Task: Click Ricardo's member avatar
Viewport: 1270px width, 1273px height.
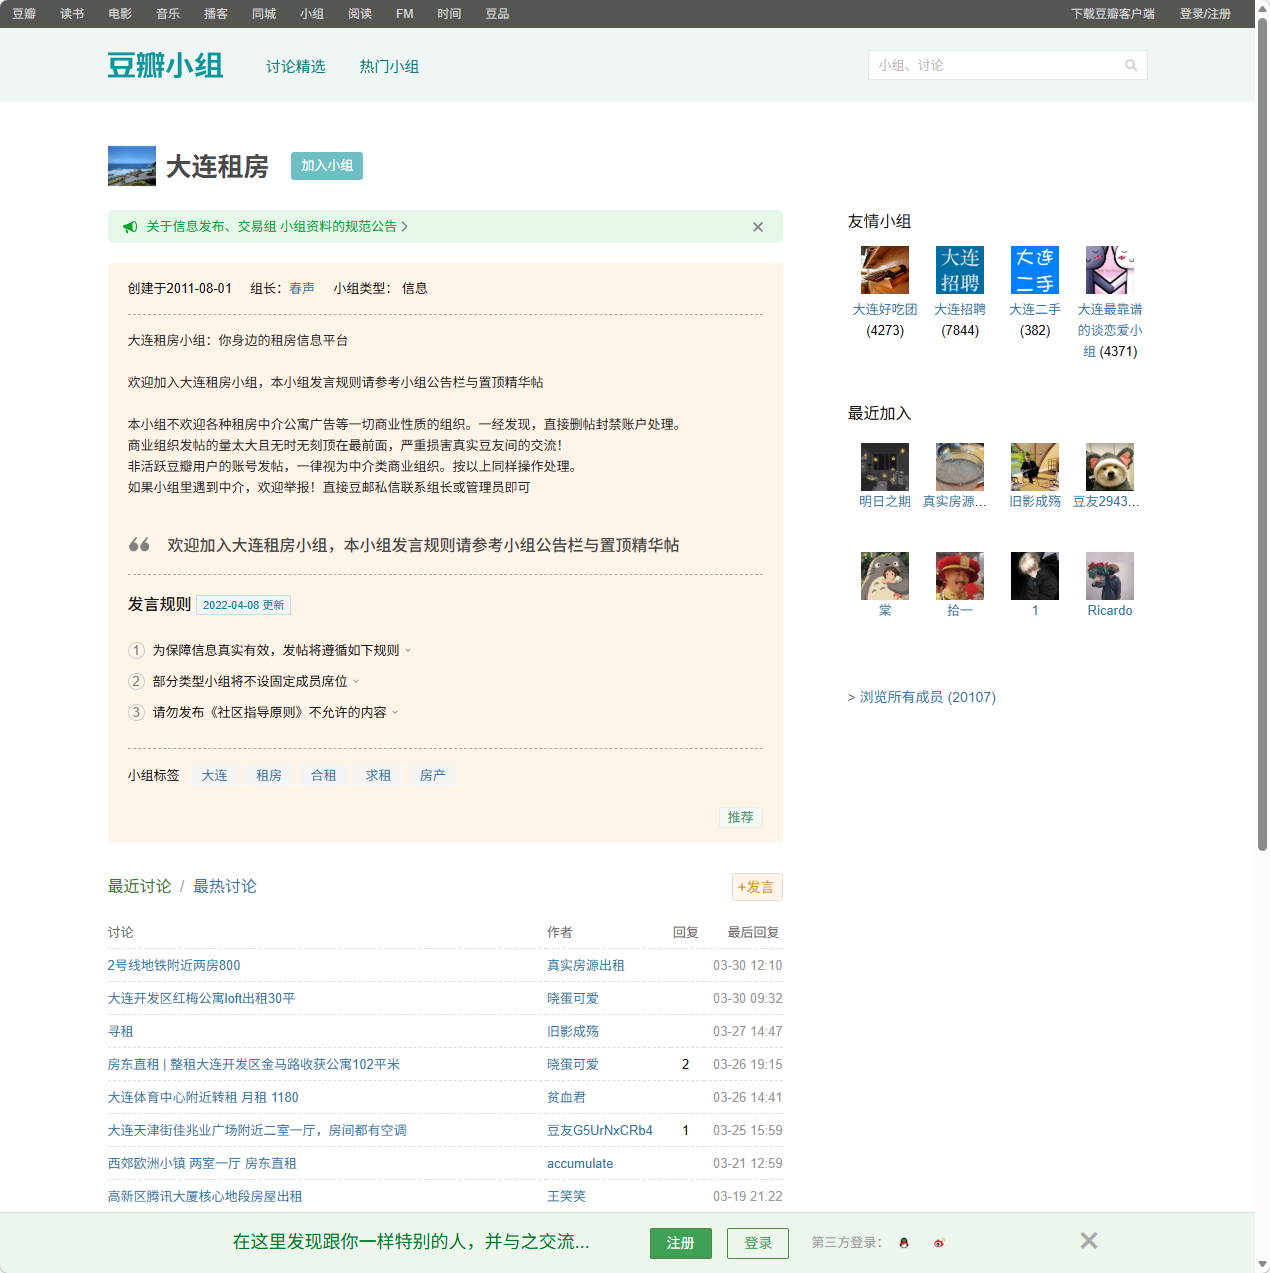Action: (1109, 576)
